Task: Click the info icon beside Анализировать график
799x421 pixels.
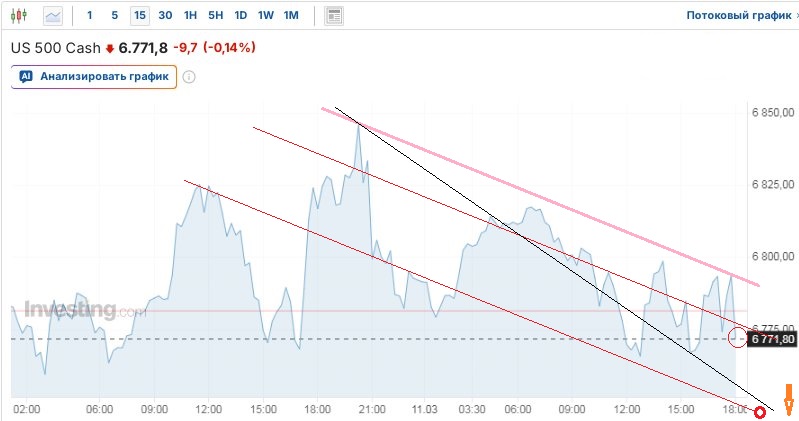Action: click(x=189, y=77)
